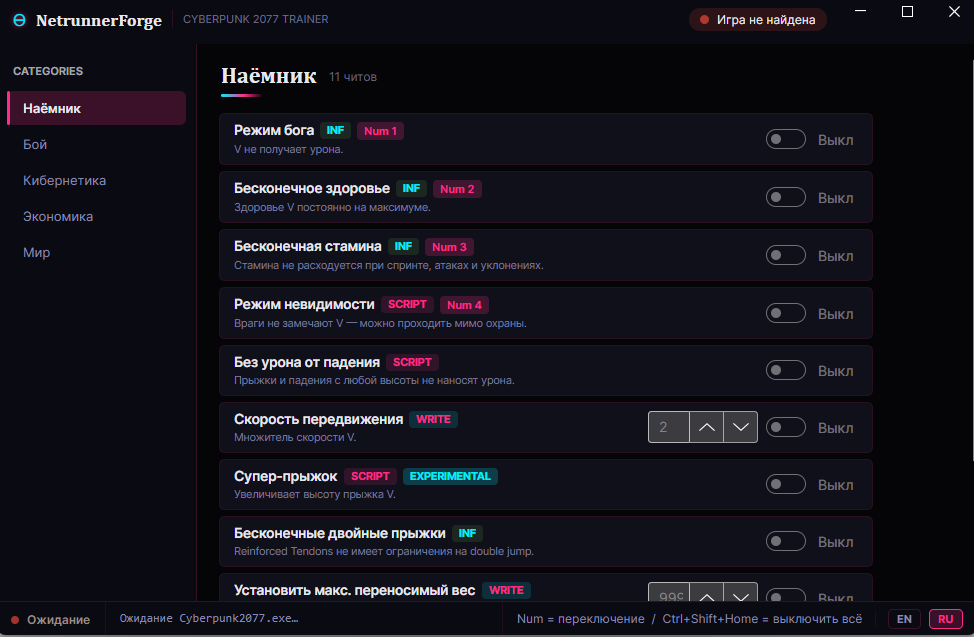Click the 'Num 4' hotkey badge
The image size is (974, 637).
pyautogui.click(x=465, y=305)
